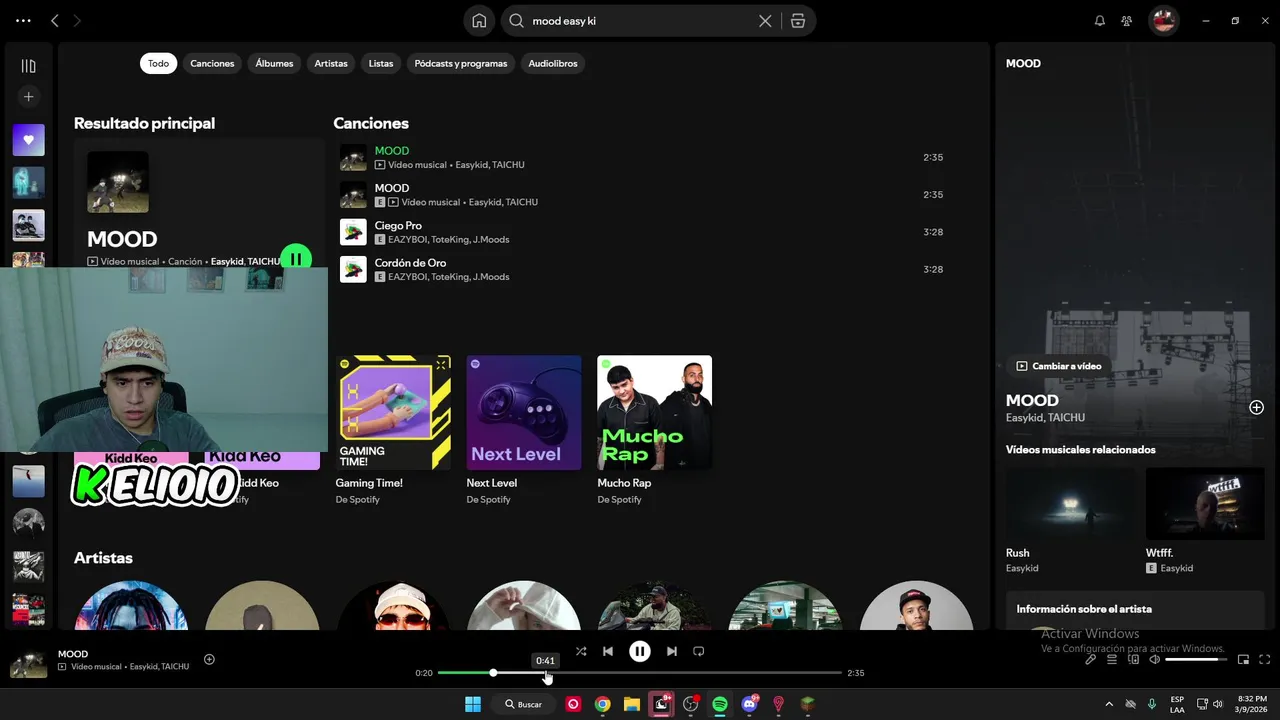Open File Explorer from taskbar
This screenshot has width=1280, height=720.
pos(632,704)
